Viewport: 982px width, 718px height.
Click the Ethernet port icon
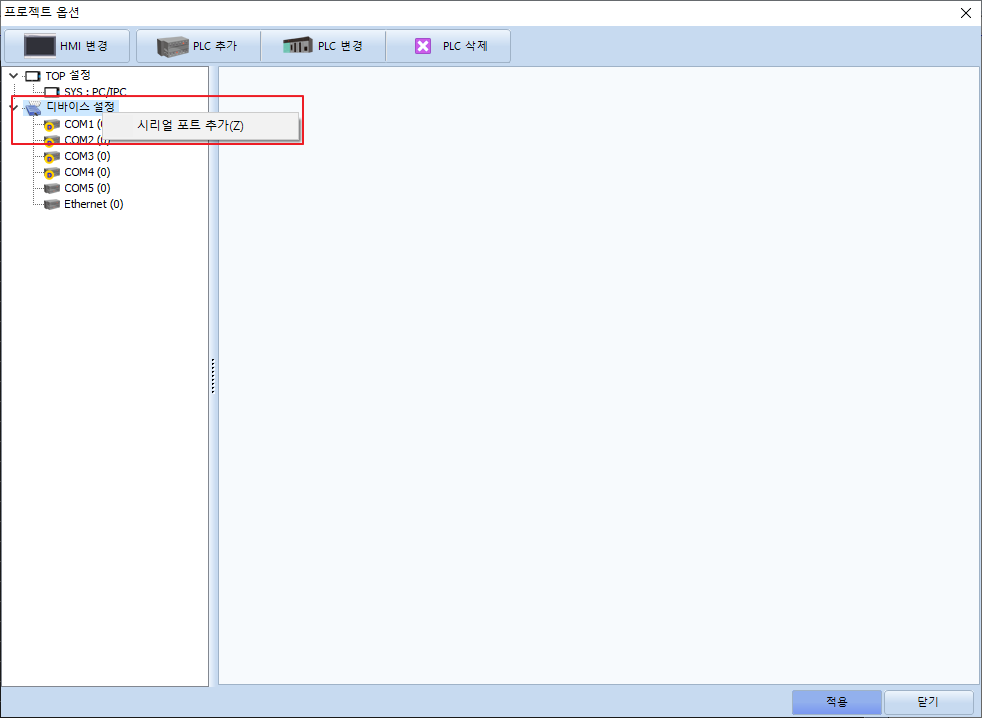pos(51,204)
